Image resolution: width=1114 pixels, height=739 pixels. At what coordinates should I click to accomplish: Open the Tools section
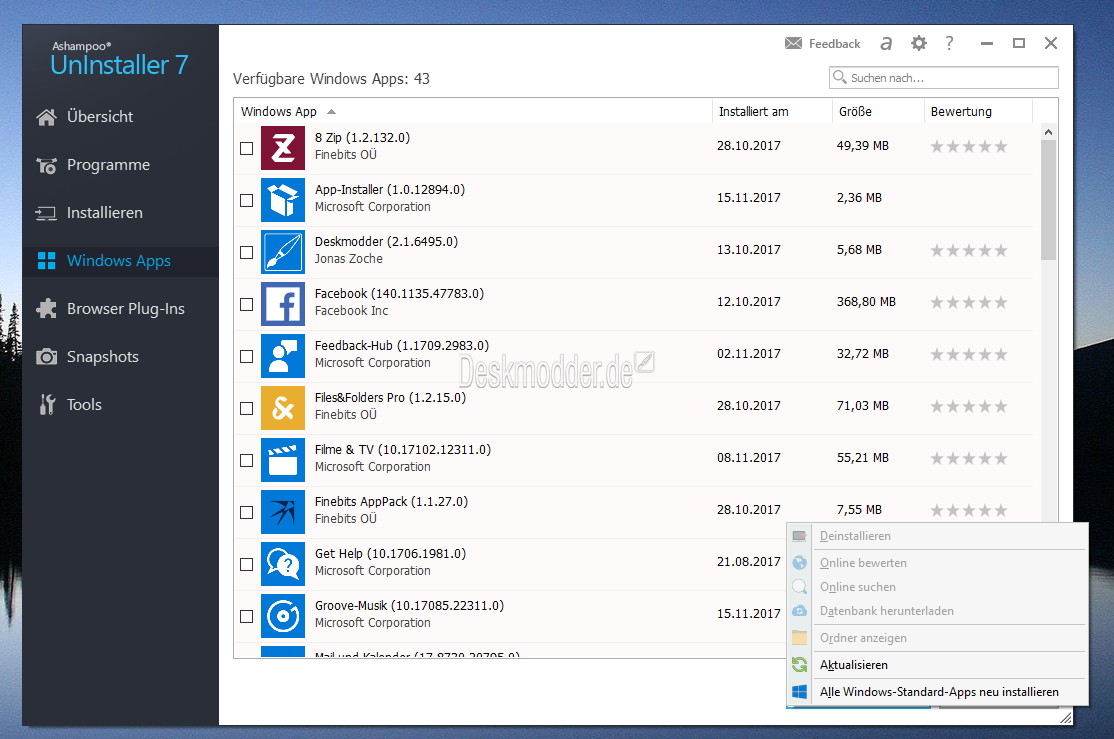(120, 404)
